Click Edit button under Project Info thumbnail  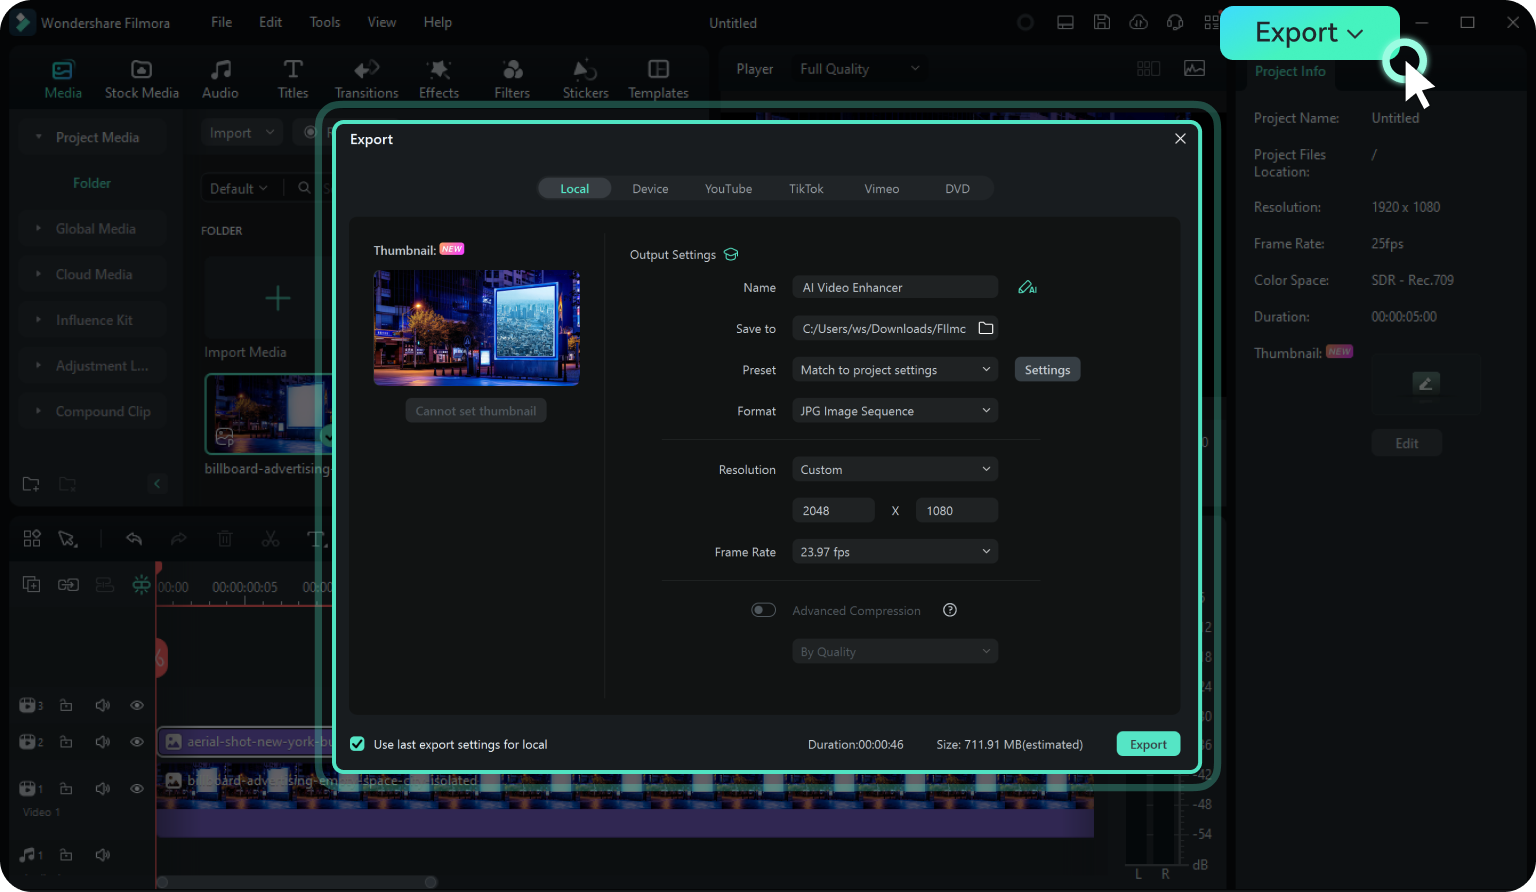point(1406,443)
